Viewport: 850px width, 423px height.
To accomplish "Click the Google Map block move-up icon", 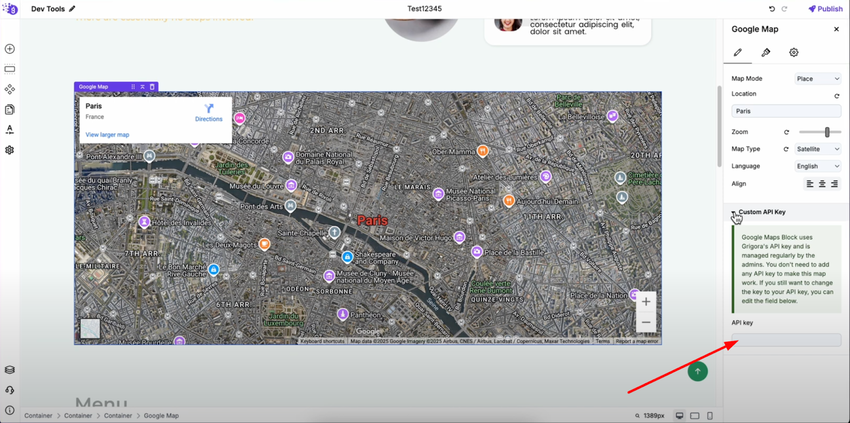I will pos(143,87).
